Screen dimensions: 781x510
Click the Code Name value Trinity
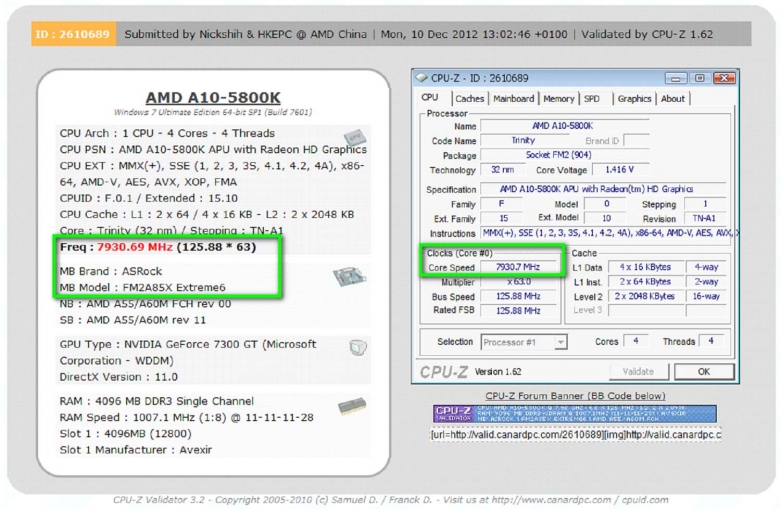pyautogui.click(x=522, y=140)
